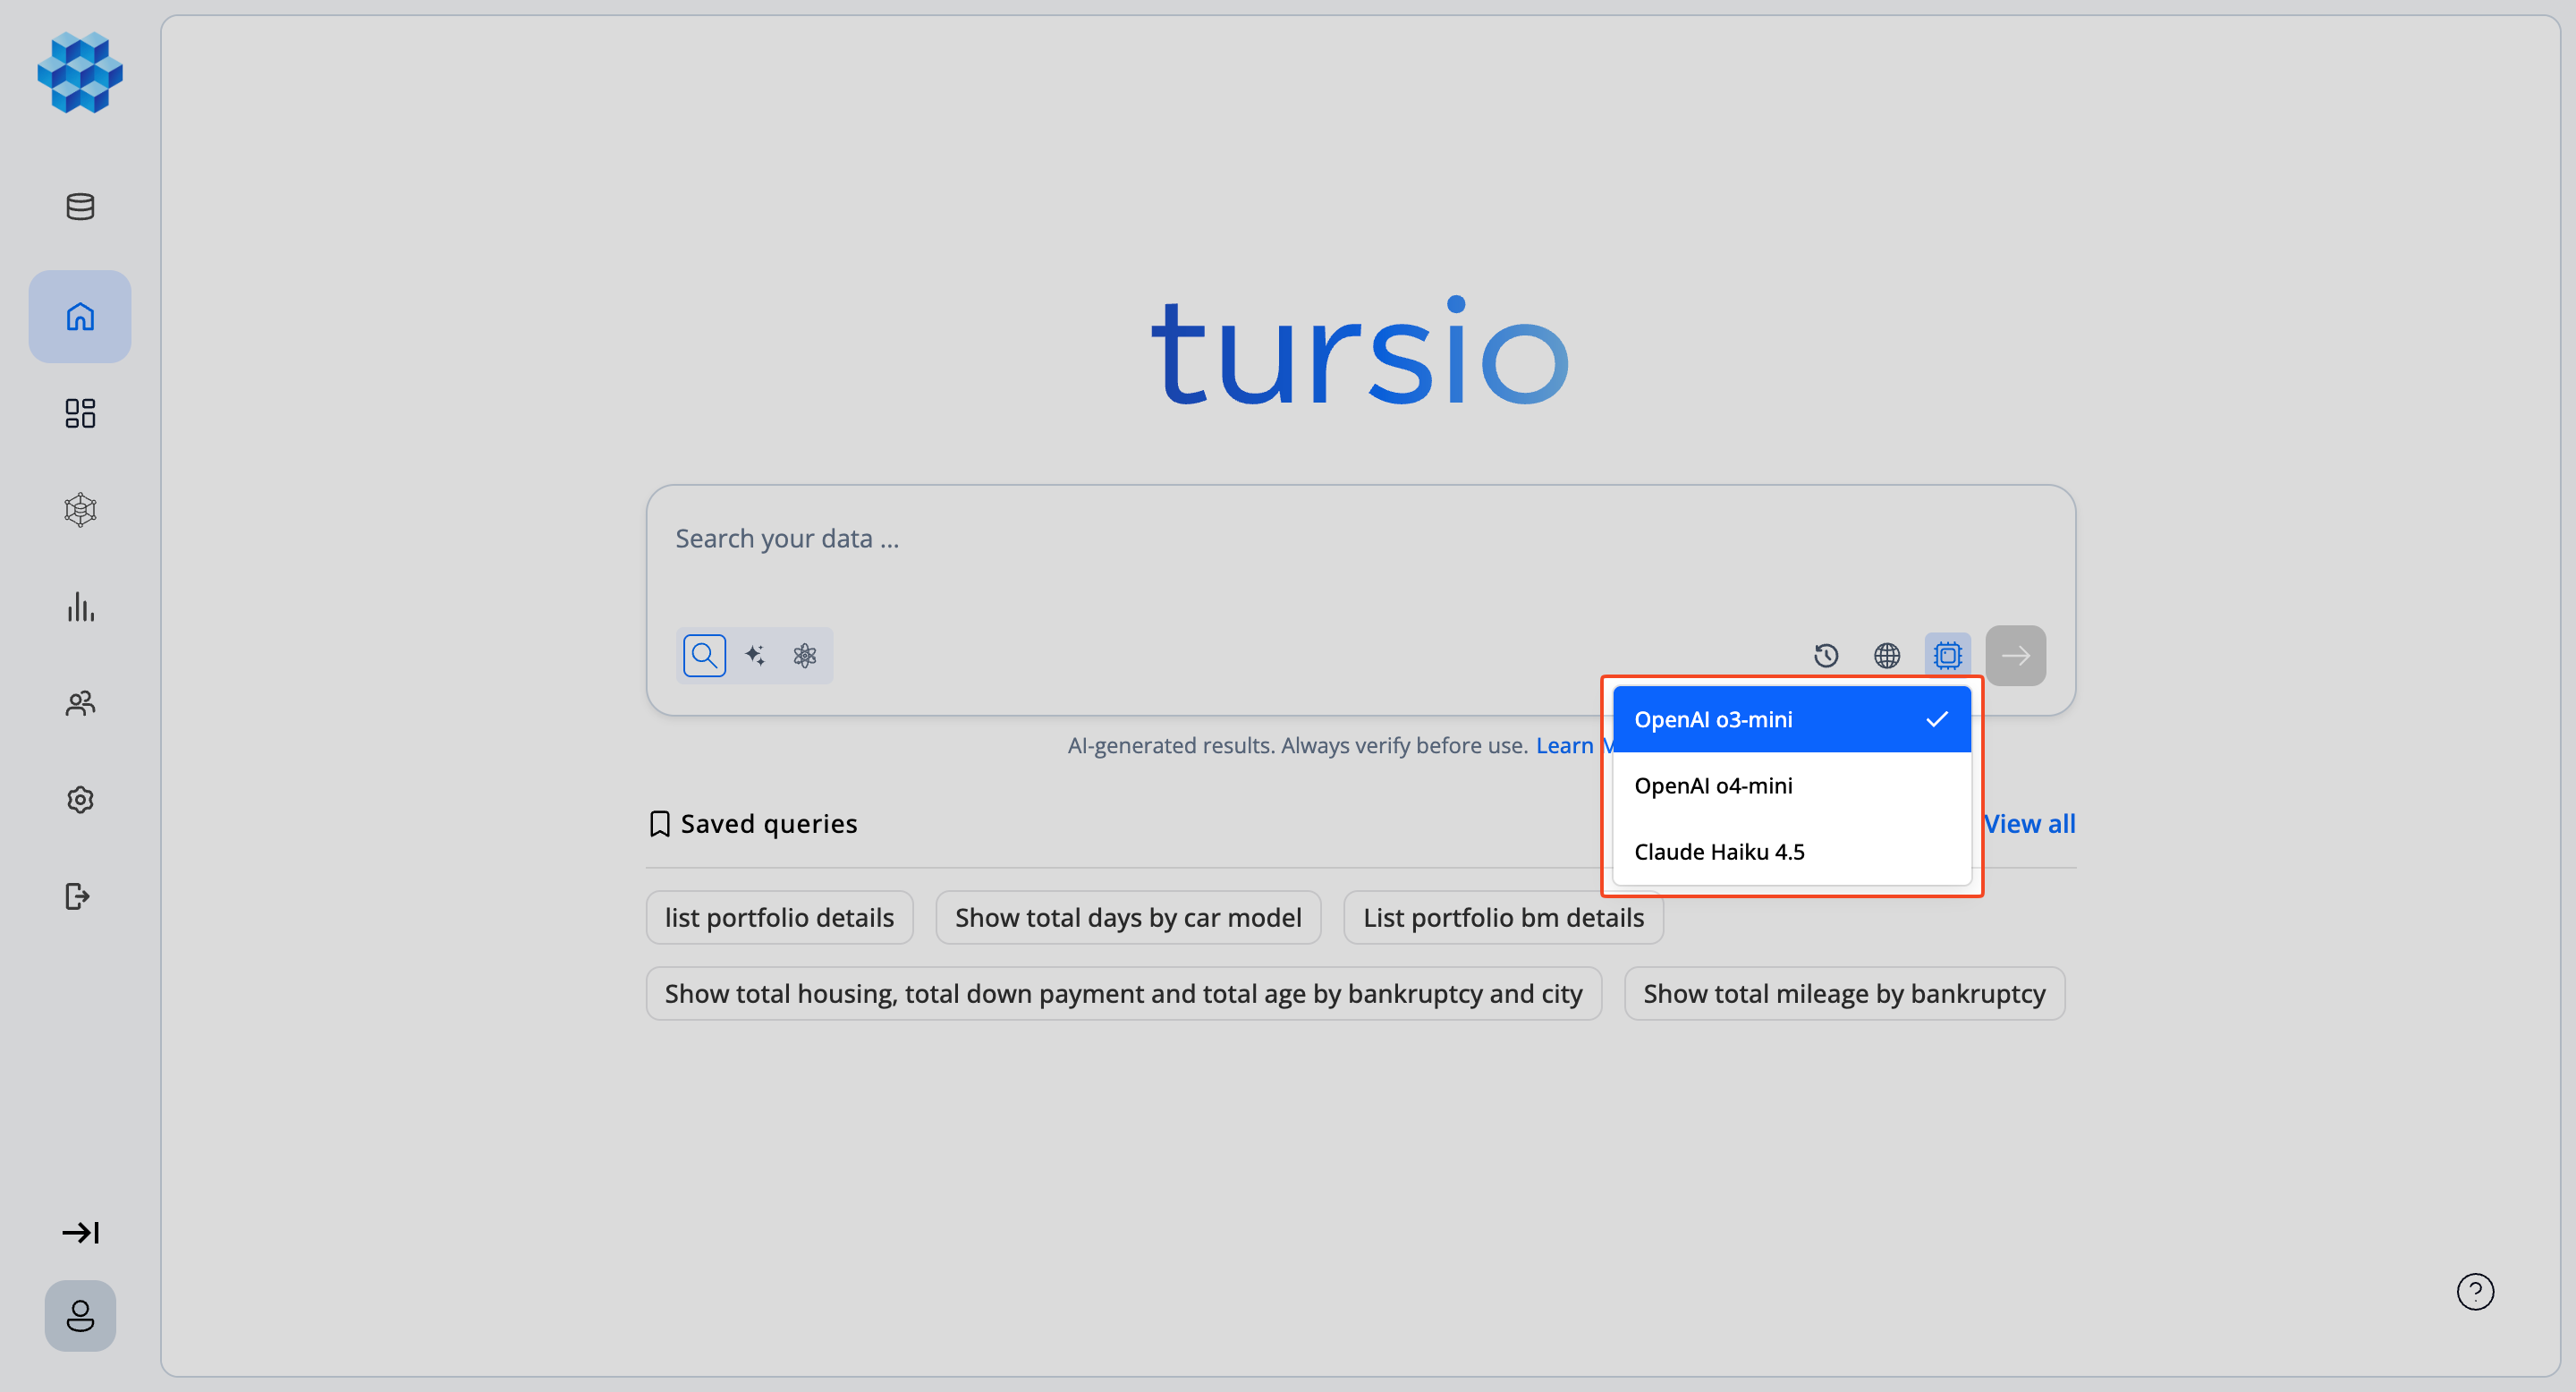Run saved query about housing and down payment
Image resolution: width=2576 pixels, height=1392 pixels.
[1123, 994]
